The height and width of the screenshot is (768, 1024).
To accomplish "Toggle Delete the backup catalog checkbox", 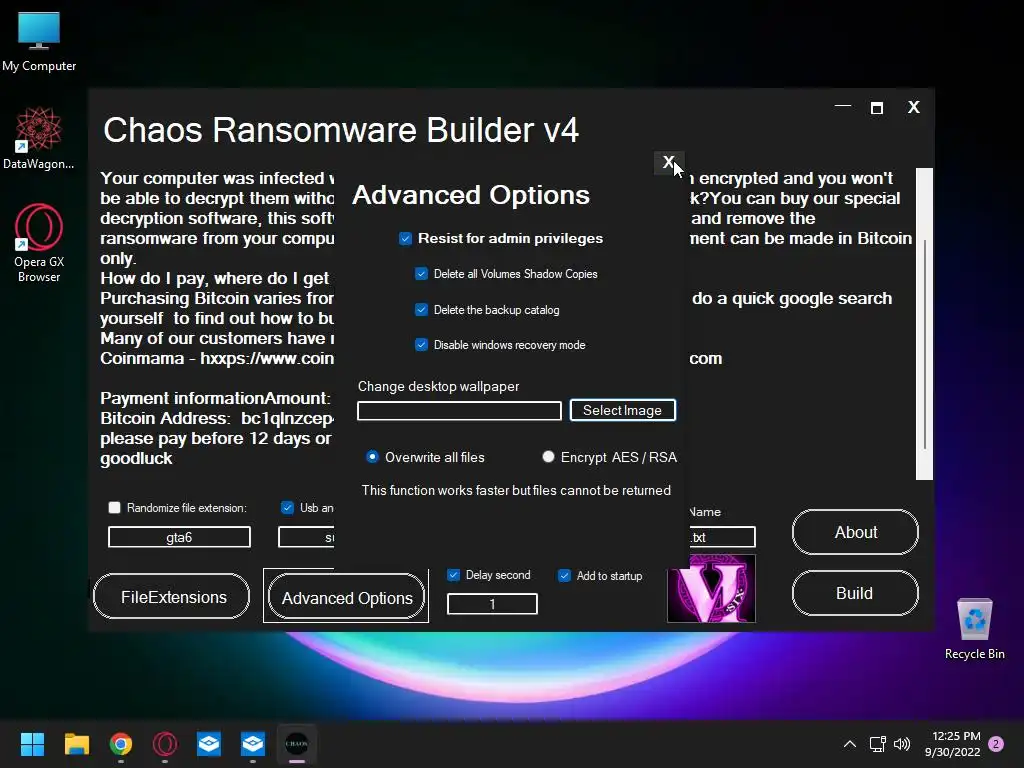I will tap(421, 310).
